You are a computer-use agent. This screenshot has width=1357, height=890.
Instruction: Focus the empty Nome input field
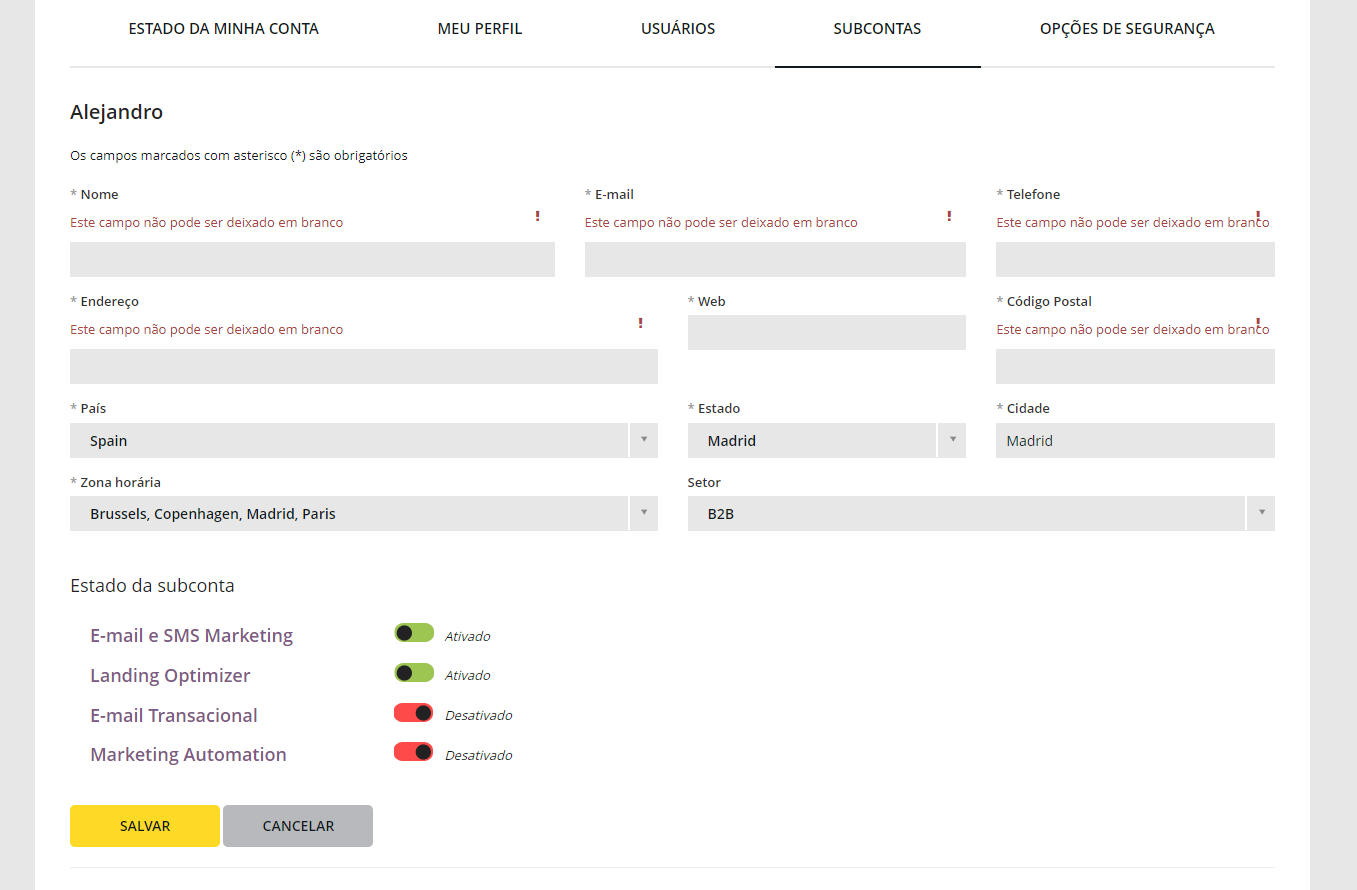312,259
